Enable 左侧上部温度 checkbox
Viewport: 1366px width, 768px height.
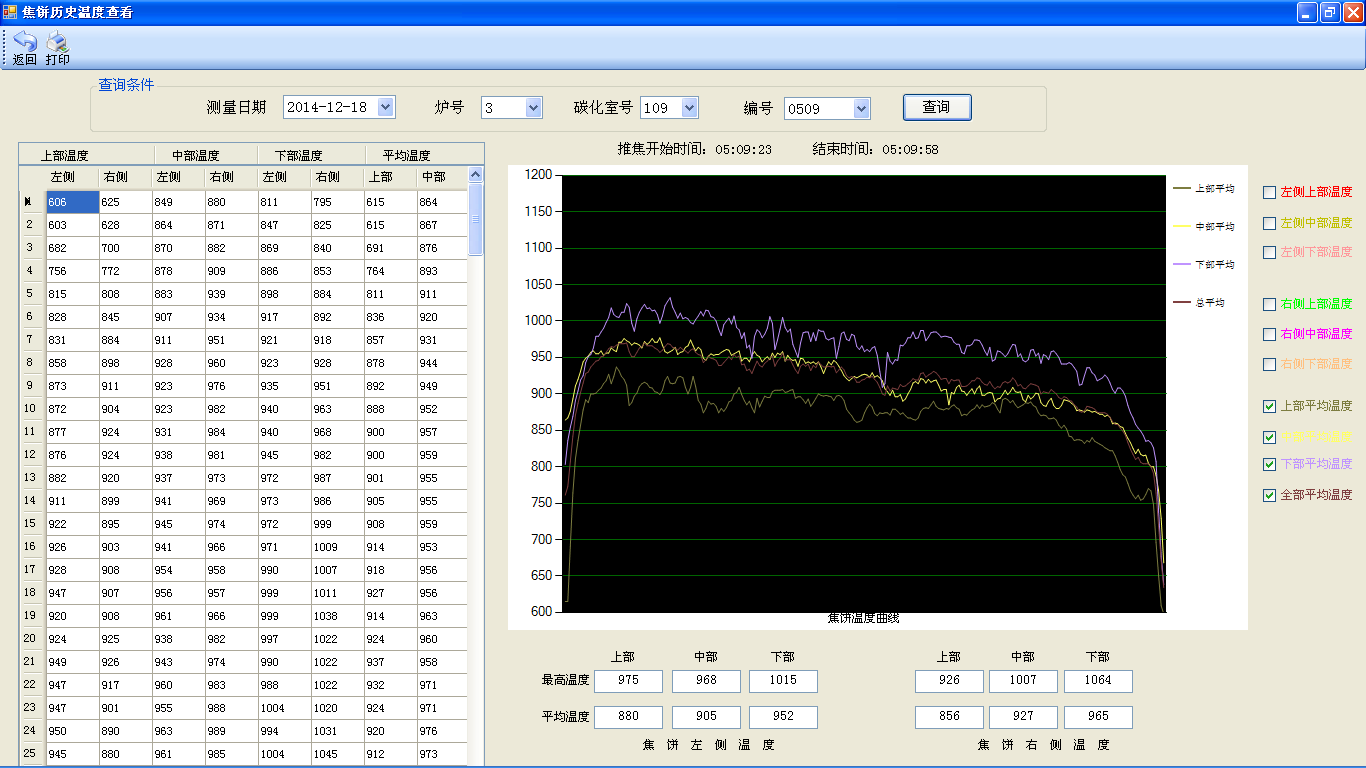pyautogui.click(x=1270, y=192)
